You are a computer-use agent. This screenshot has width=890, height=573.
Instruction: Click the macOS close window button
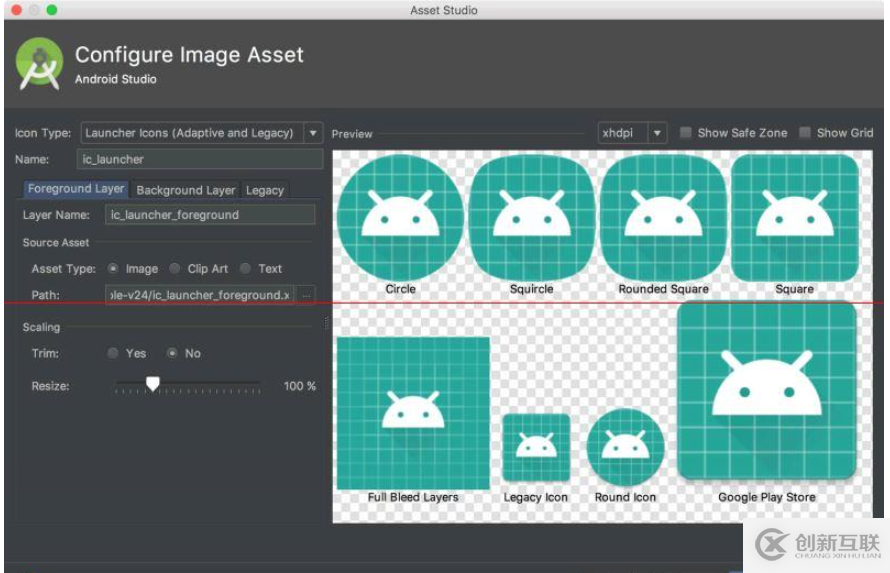click(16, 10)
